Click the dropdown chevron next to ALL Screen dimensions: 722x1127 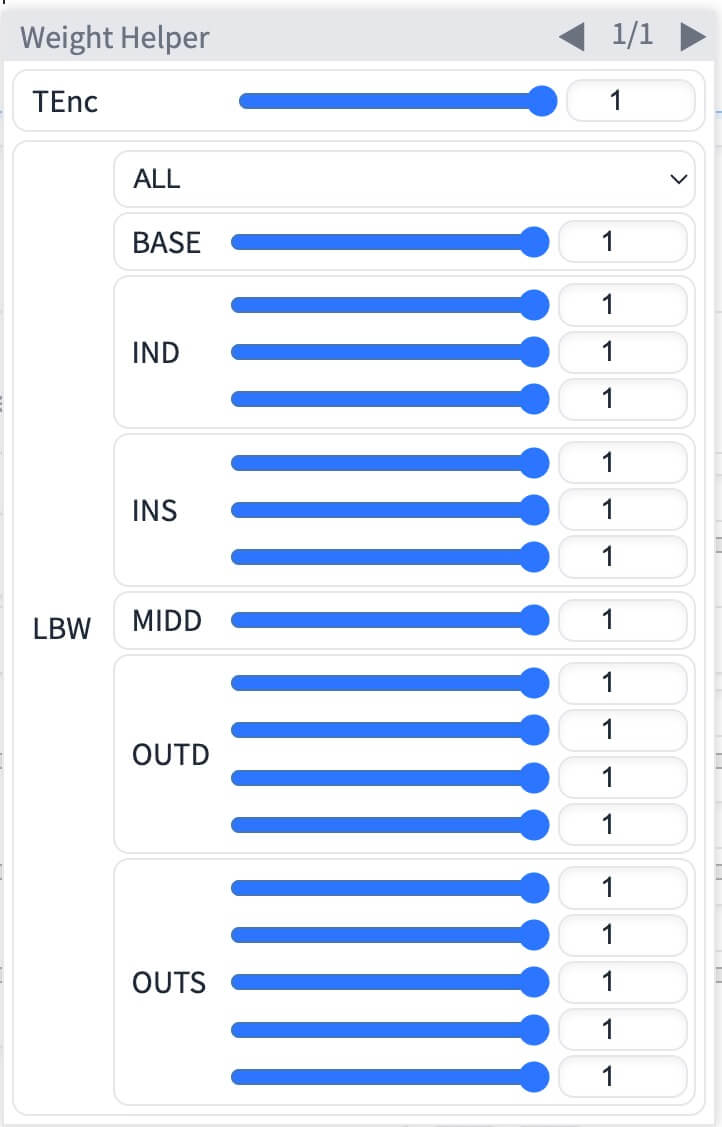[679, 180]
